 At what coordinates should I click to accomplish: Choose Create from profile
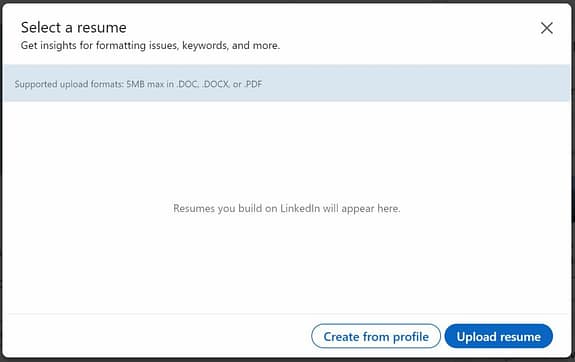(376, 336)
